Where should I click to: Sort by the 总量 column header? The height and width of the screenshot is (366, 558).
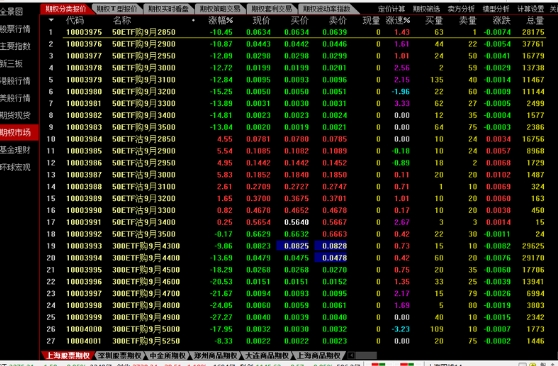pos(535,21)
